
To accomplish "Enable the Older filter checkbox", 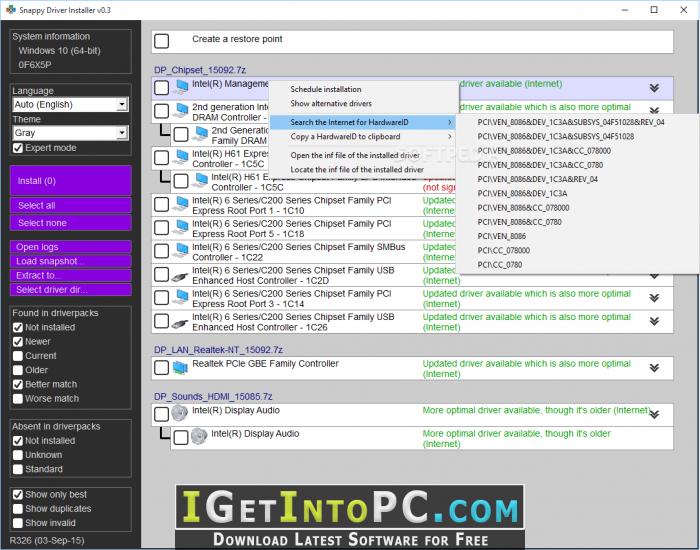I will click(18, 370).
